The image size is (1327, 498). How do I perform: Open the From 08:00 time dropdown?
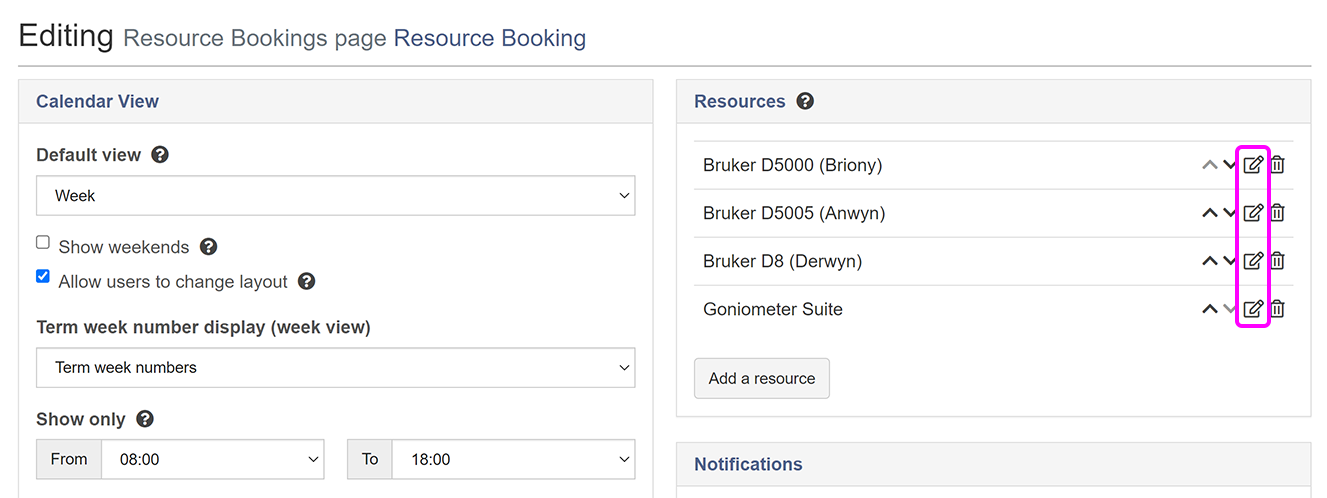212,460
